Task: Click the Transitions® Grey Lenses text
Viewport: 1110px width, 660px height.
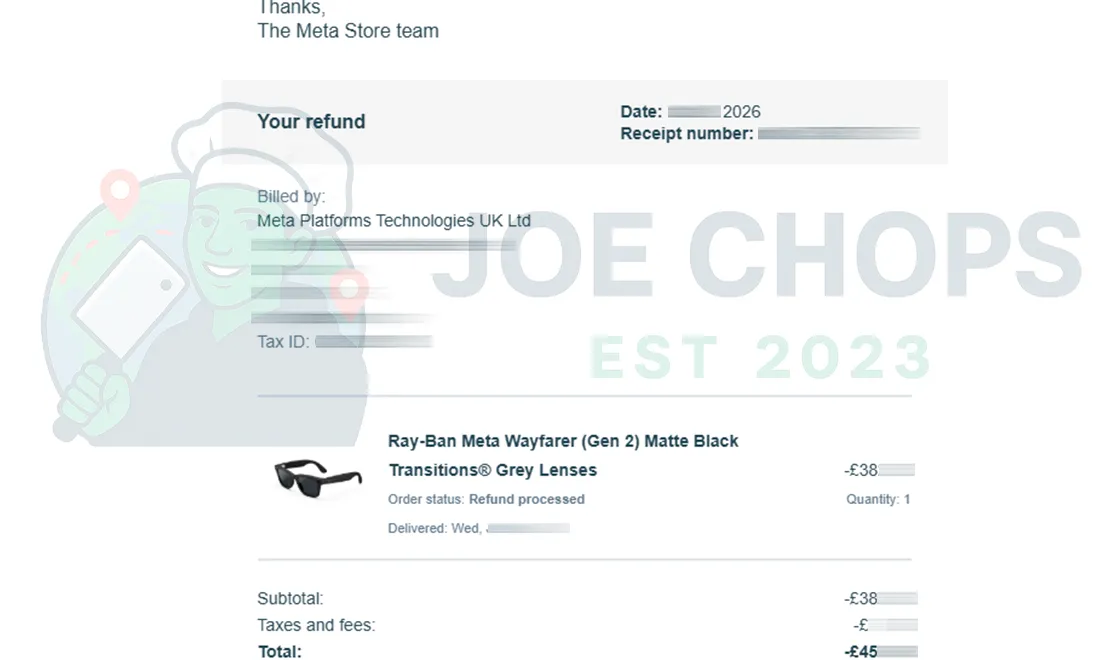Action: [492, 470]
